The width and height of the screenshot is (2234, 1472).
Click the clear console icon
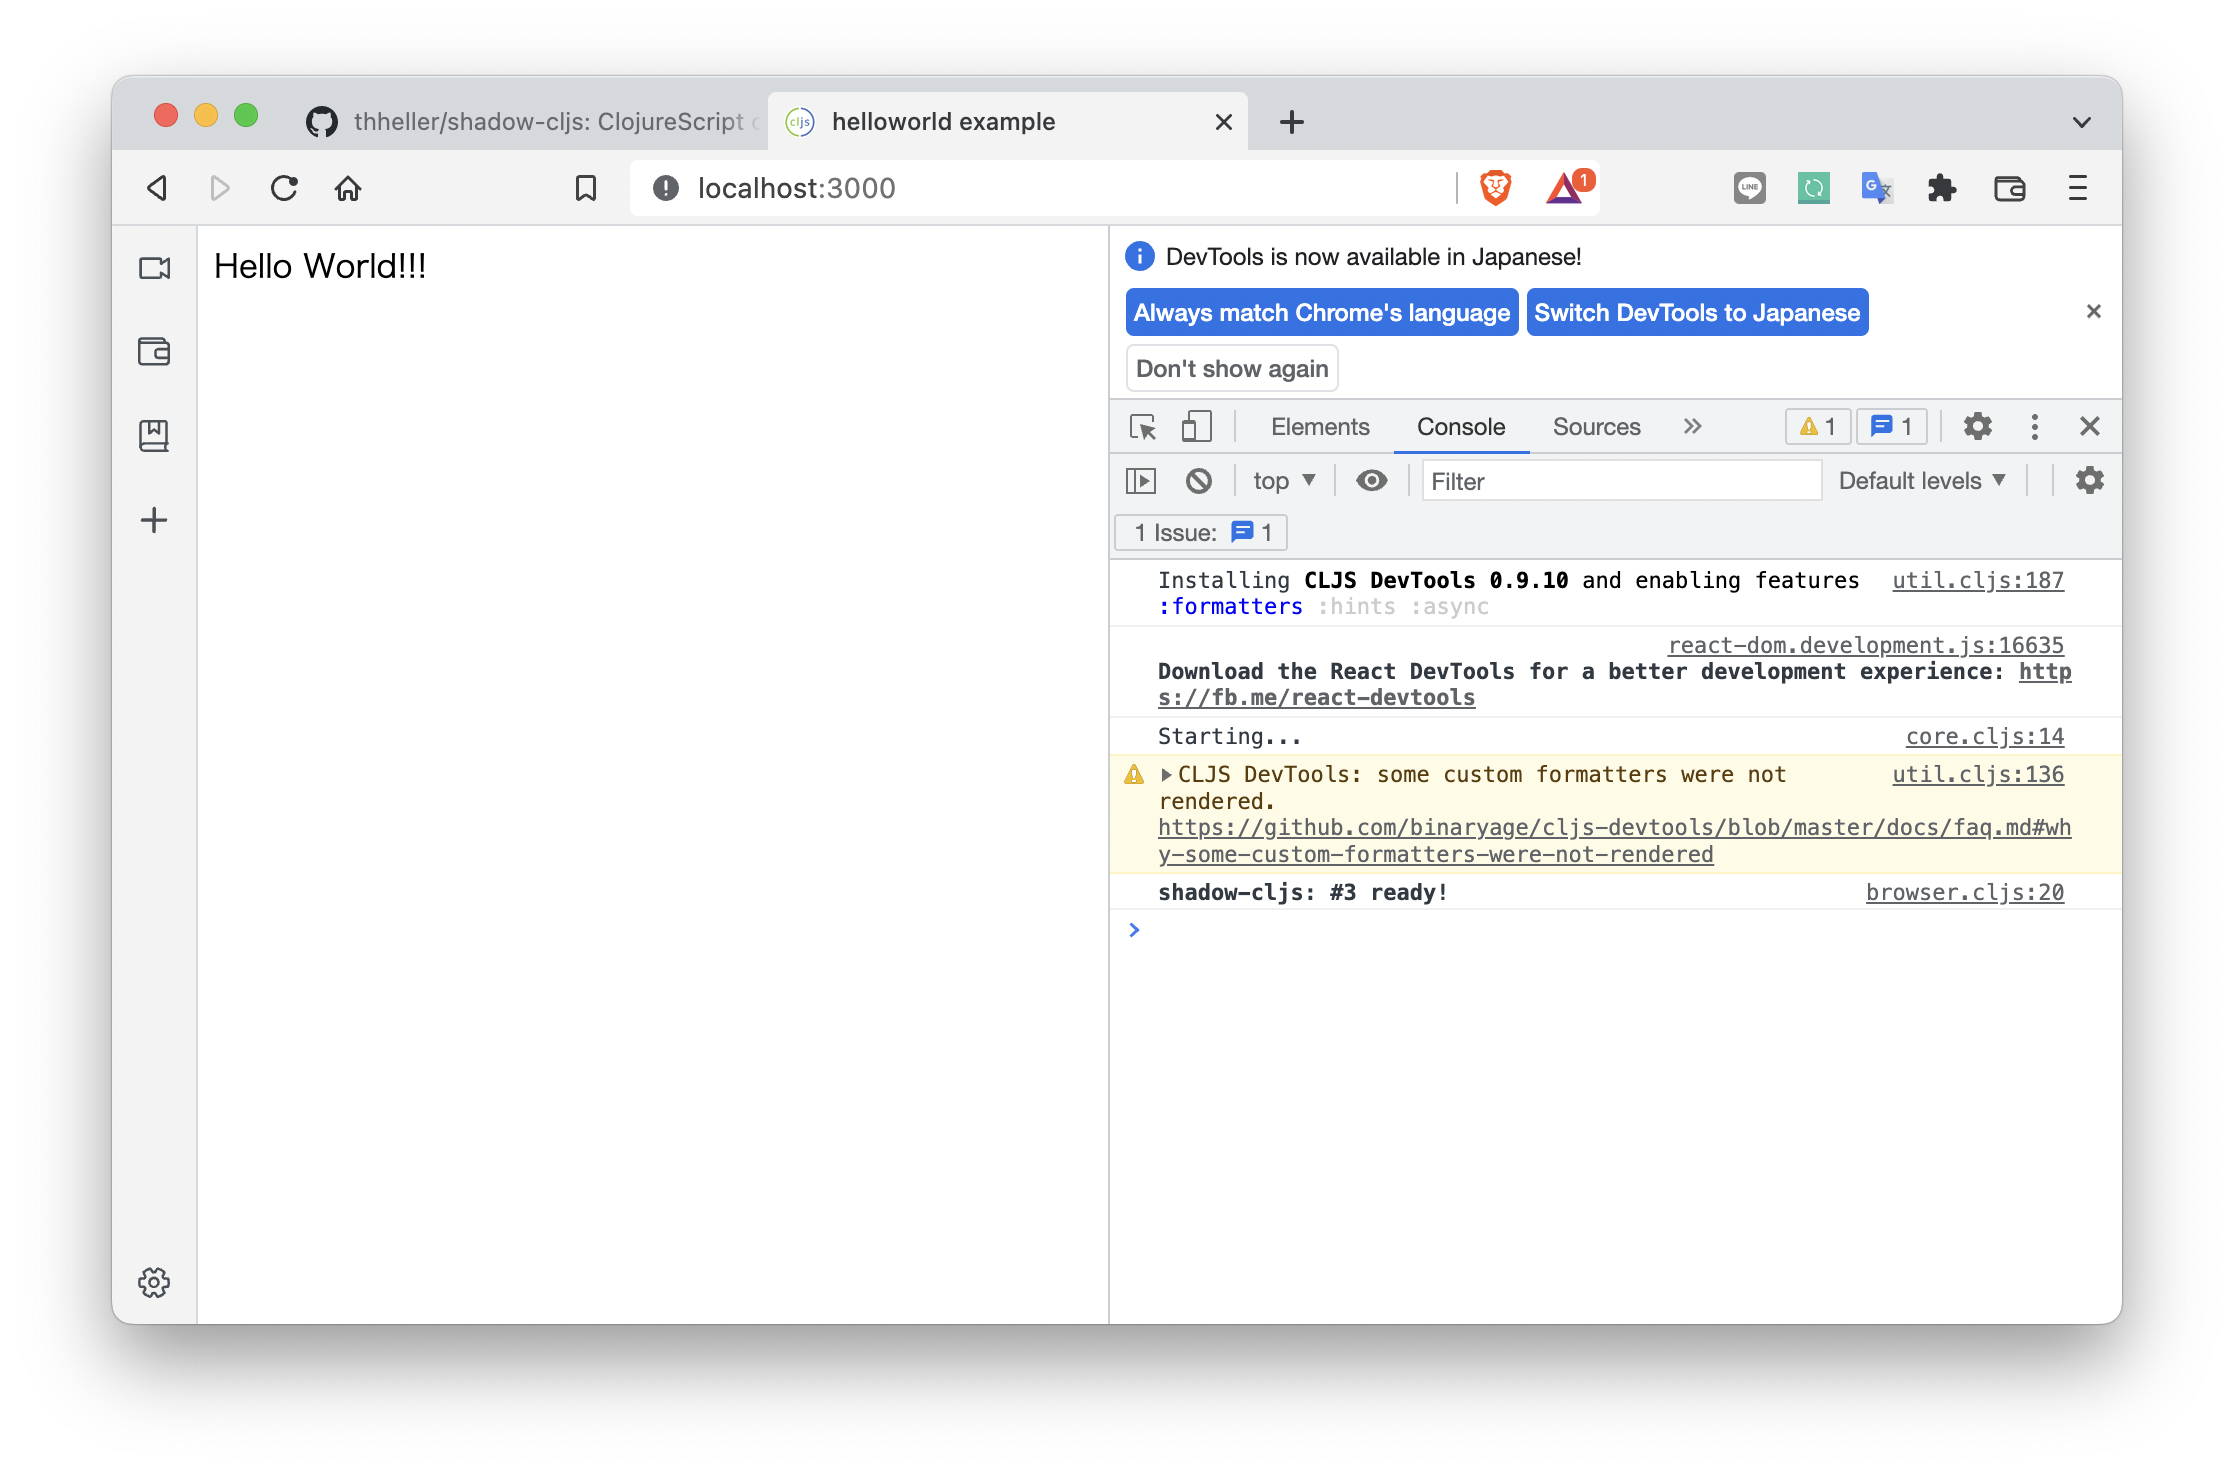(x=1198, y=481)
